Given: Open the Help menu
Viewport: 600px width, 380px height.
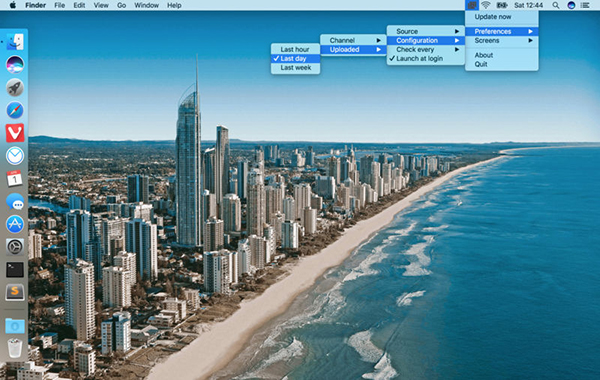Looking at the screenshot, I should [174, 5].
